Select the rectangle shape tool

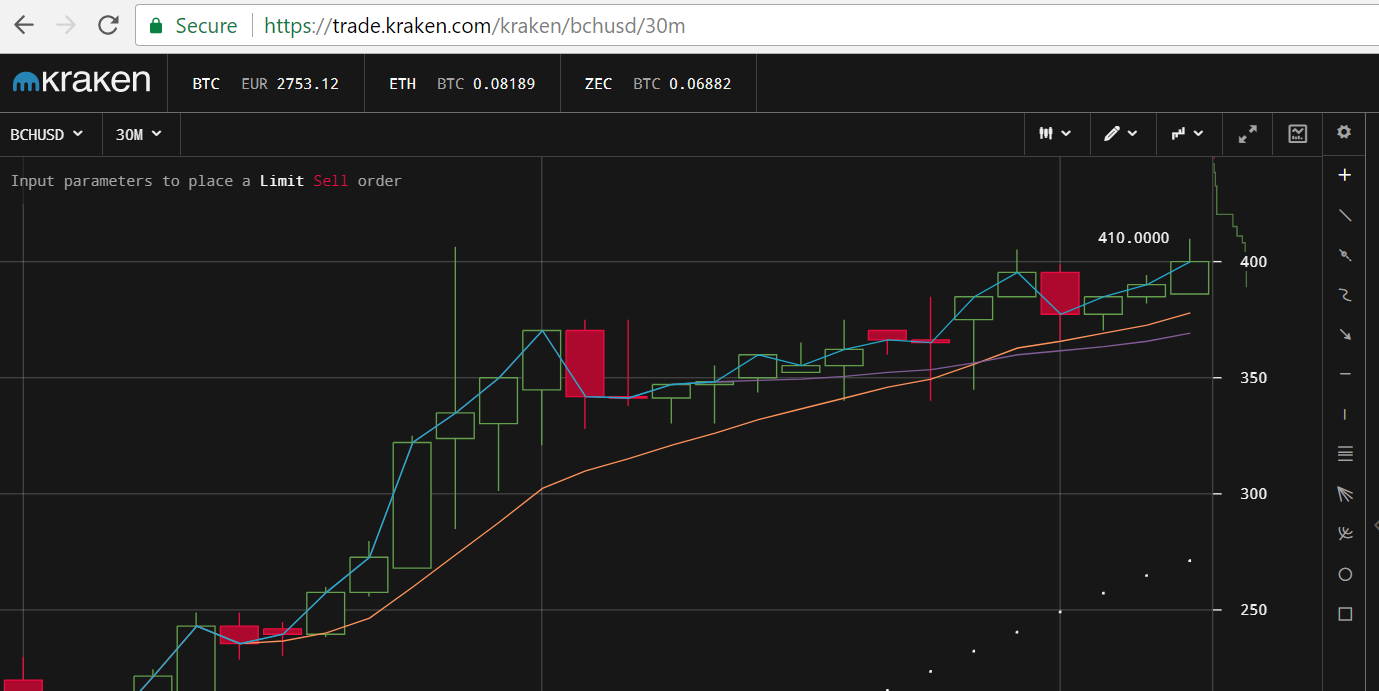[x=1345, y=614]
